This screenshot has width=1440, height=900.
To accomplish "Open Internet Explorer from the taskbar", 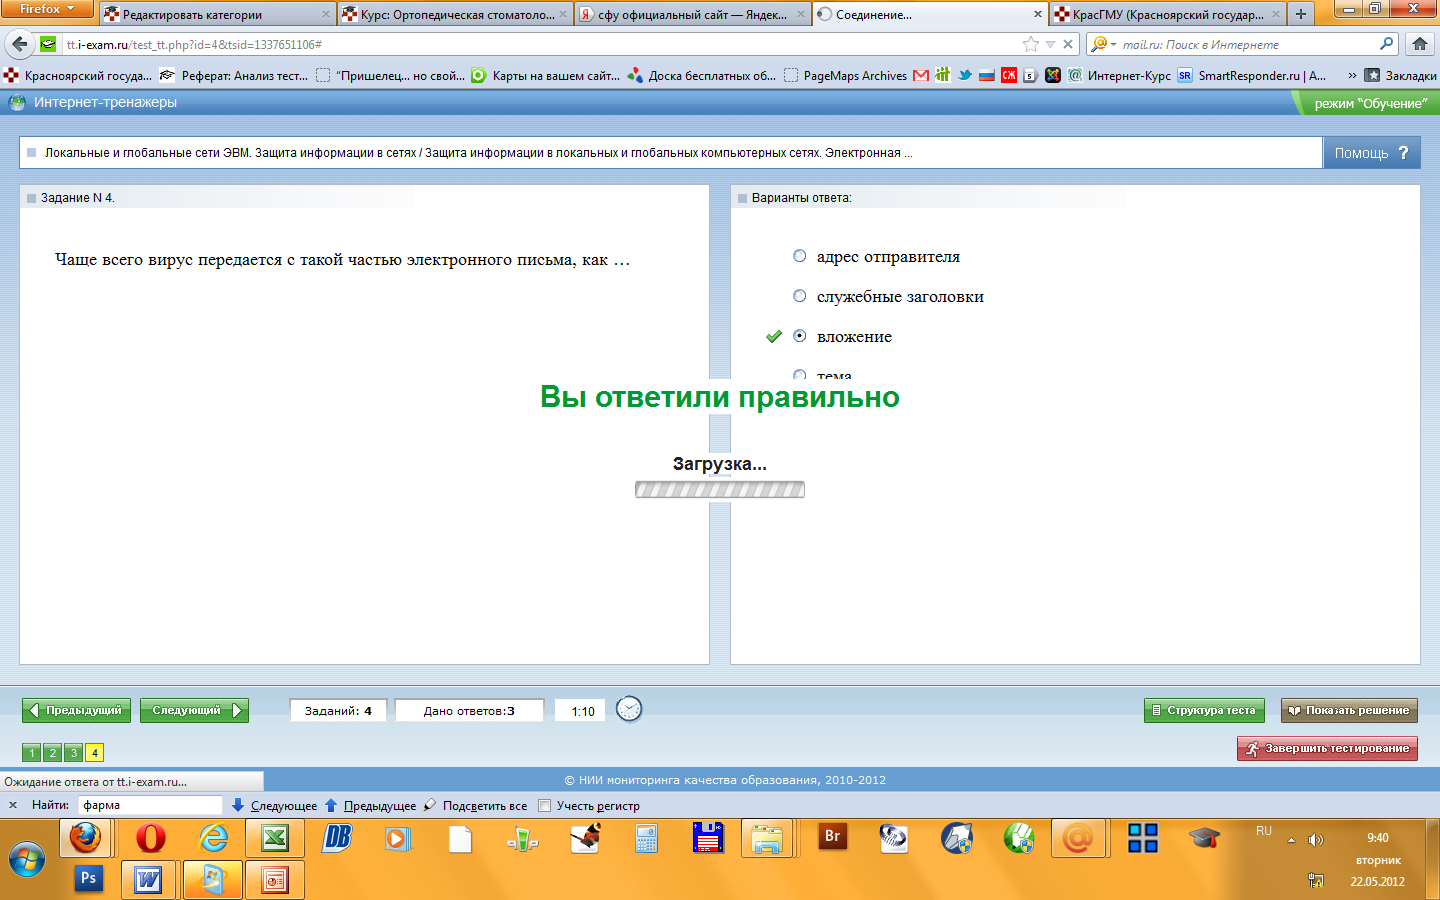I will coord(213,838).
